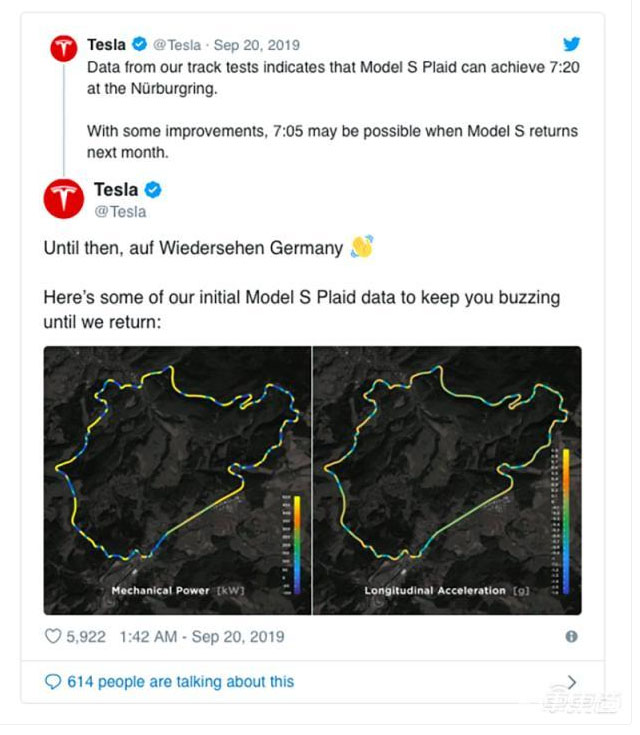Click the parent tweet's Sep 20, 2019 date

256,45
